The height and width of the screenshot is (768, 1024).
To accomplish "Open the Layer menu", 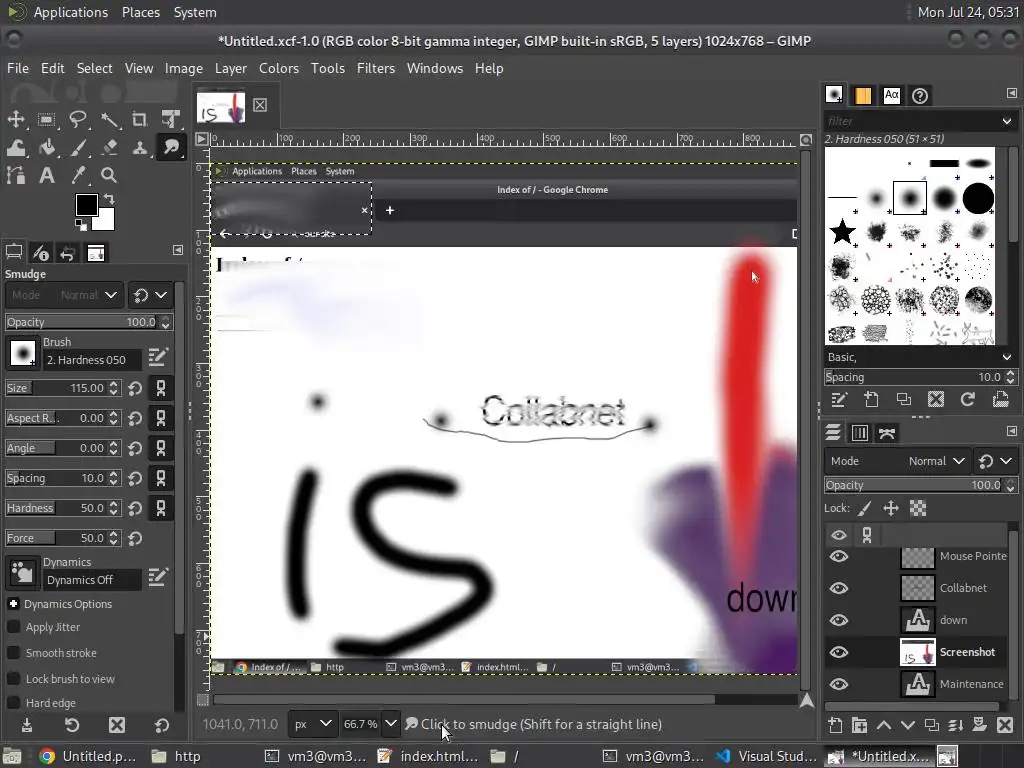I will pos(231,68).
